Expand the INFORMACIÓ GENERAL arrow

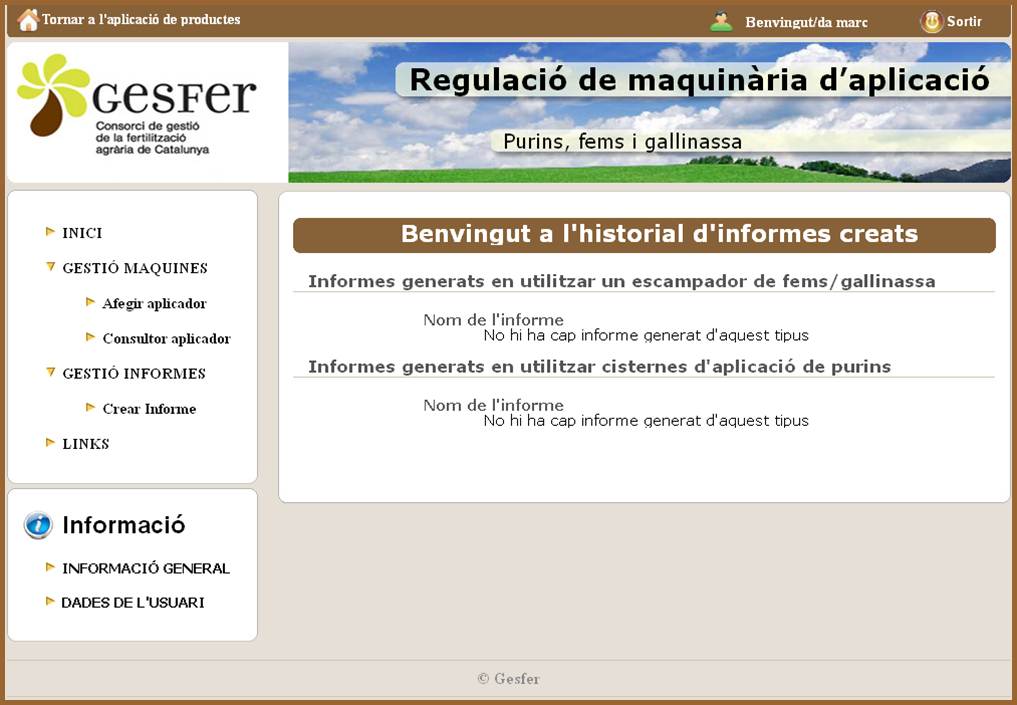point(50,567)
